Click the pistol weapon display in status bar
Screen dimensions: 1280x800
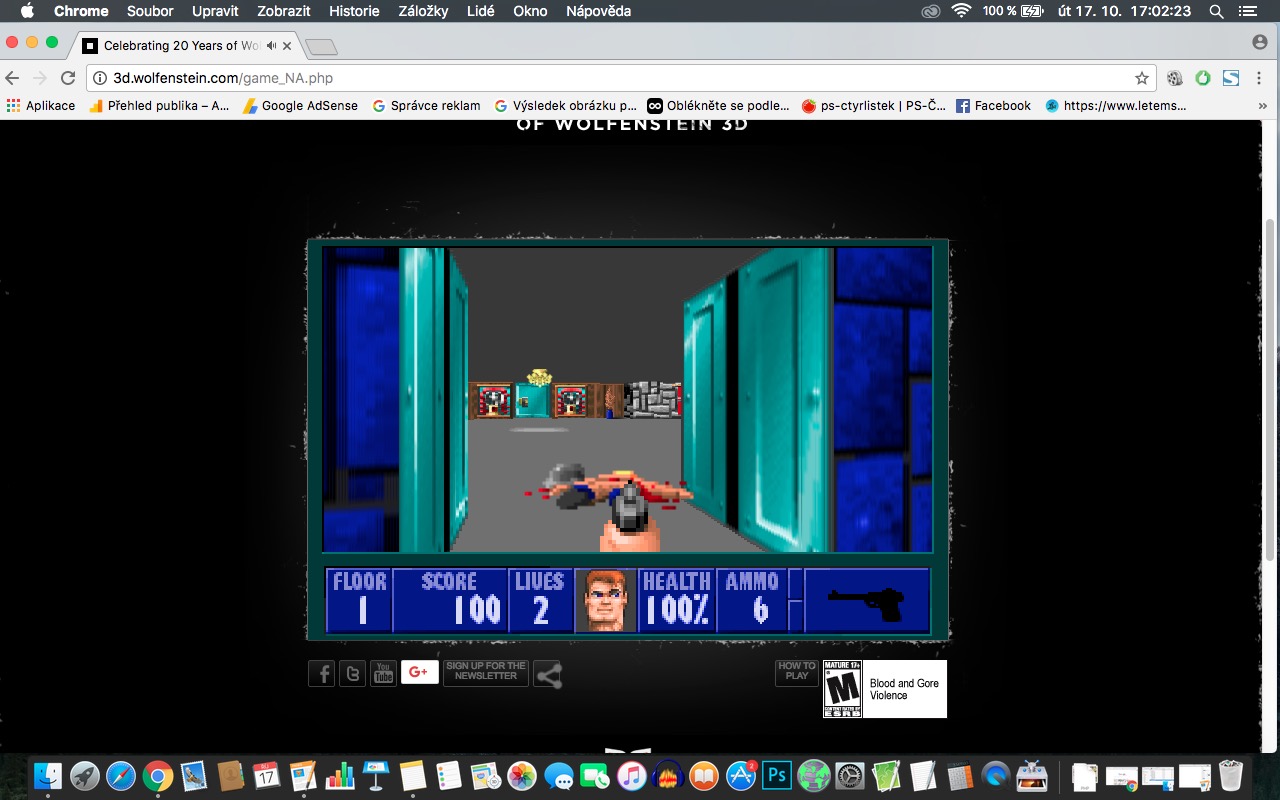867,600
